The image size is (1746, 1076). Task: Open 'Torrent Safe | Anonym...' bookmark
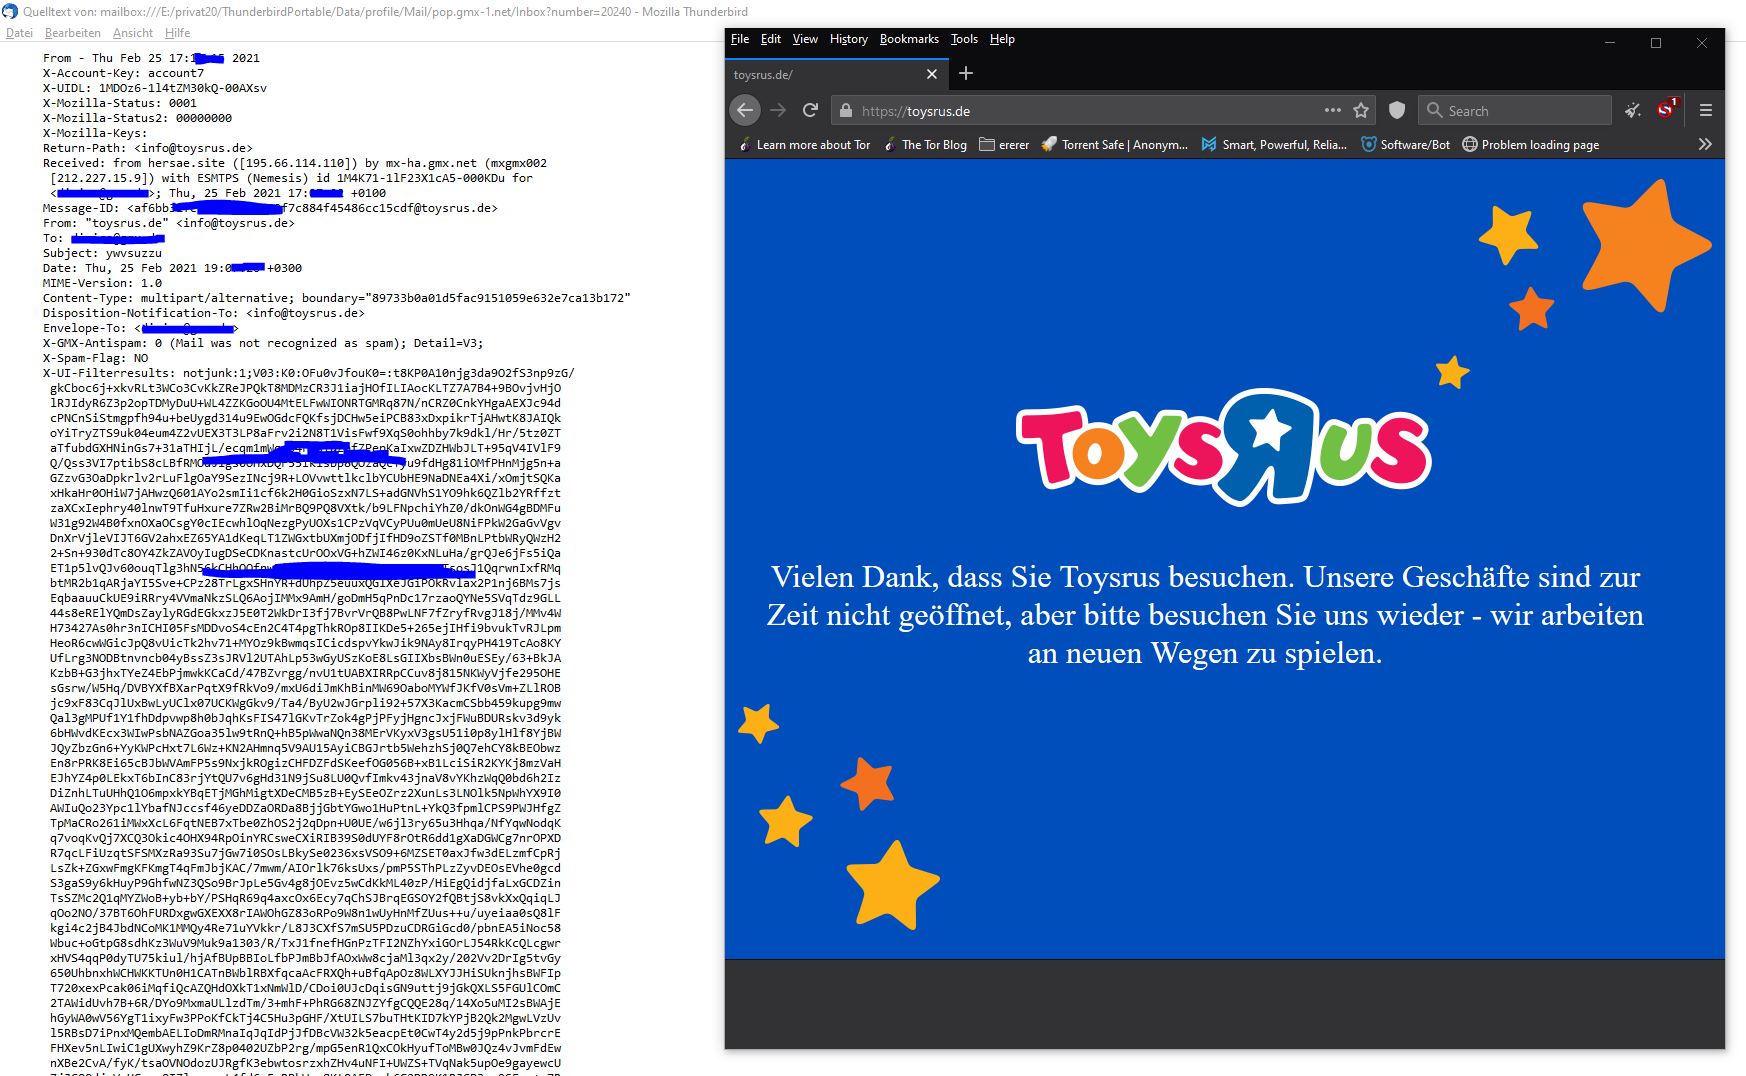pos(1114,144)
